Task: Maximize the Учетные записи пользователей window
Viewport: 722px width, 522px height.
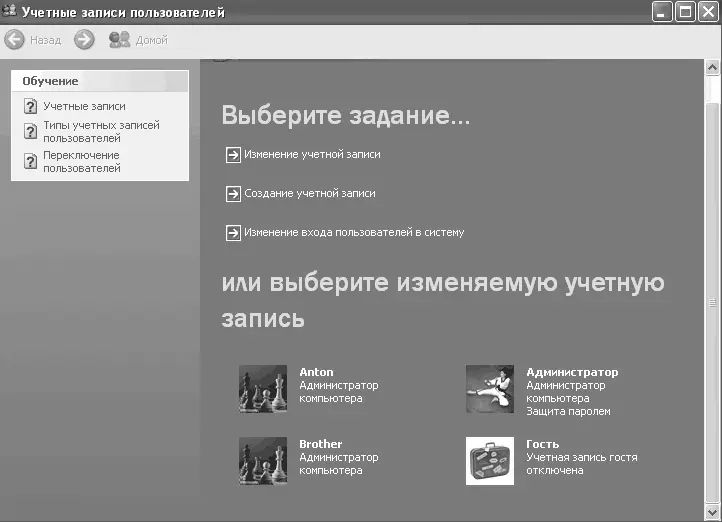Action: pos(685,12)
